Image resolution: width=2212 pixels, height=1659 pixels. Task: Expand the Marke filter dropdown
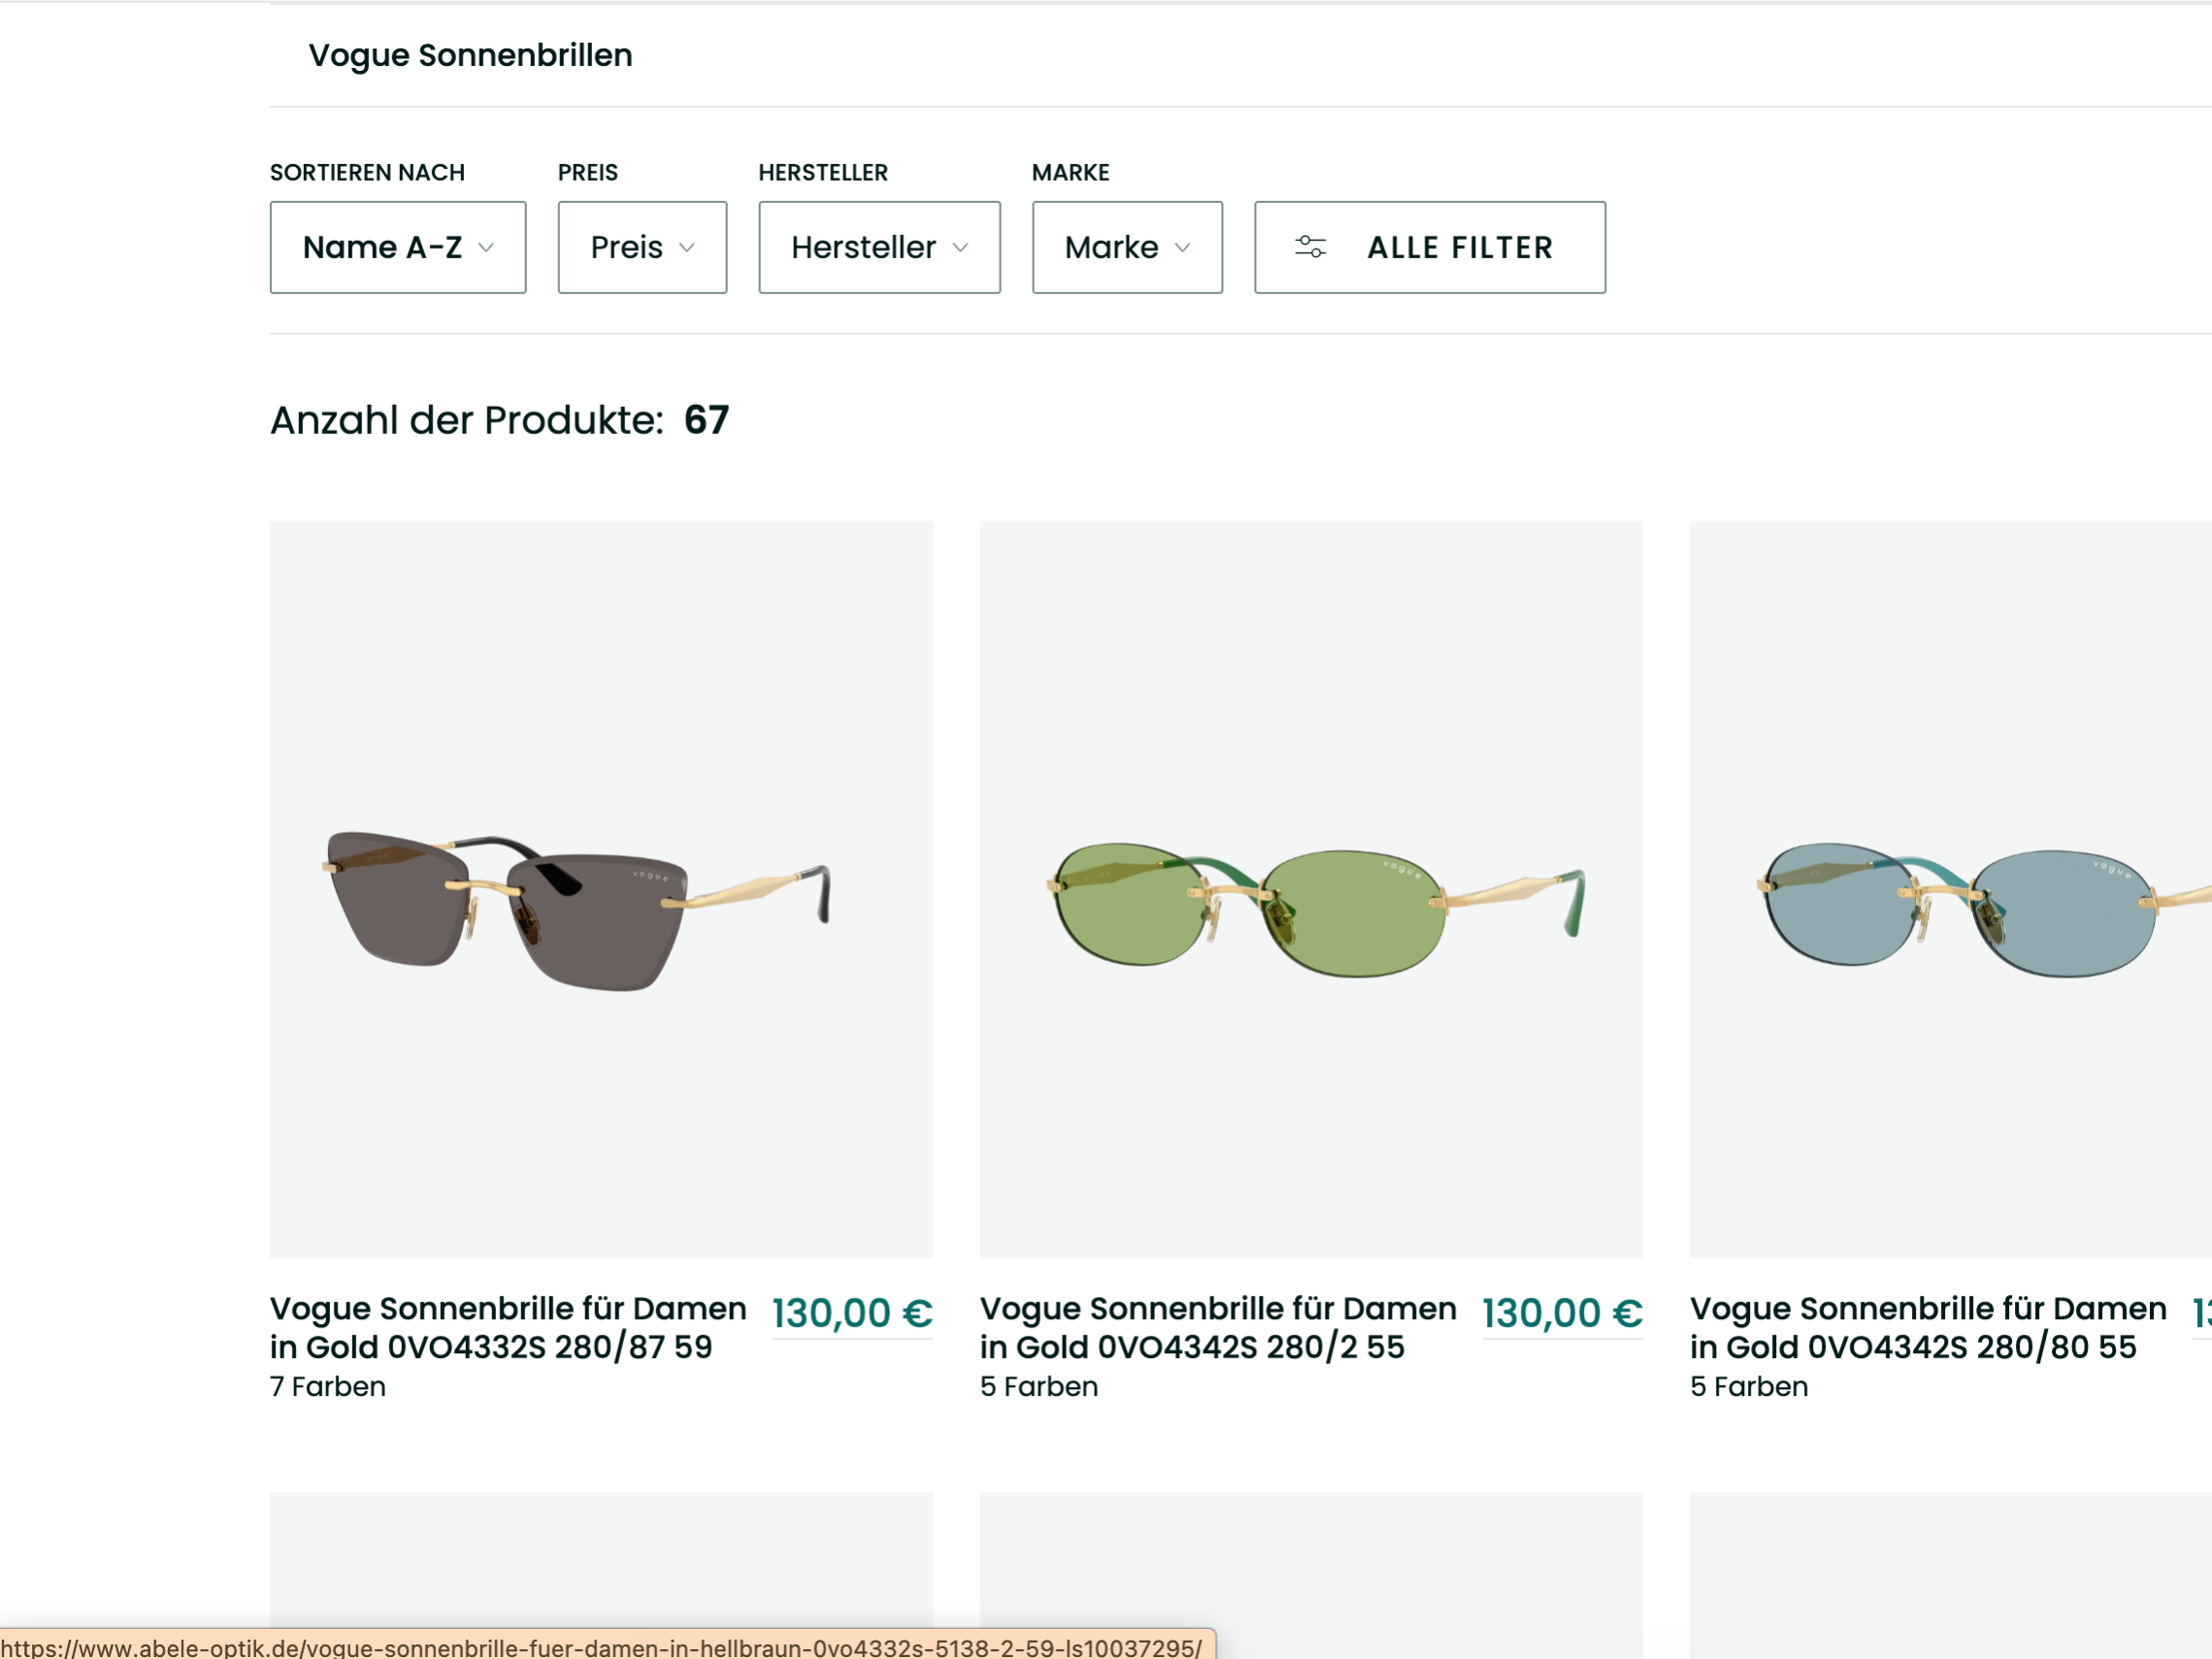[1127, 247]
